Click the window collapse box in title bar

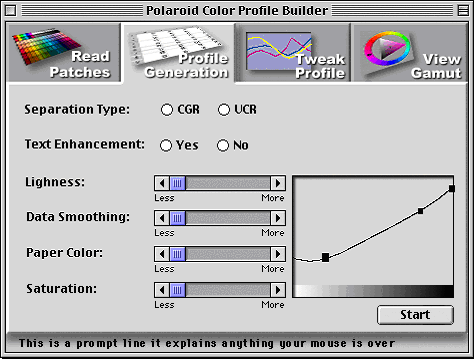(463, 11)
